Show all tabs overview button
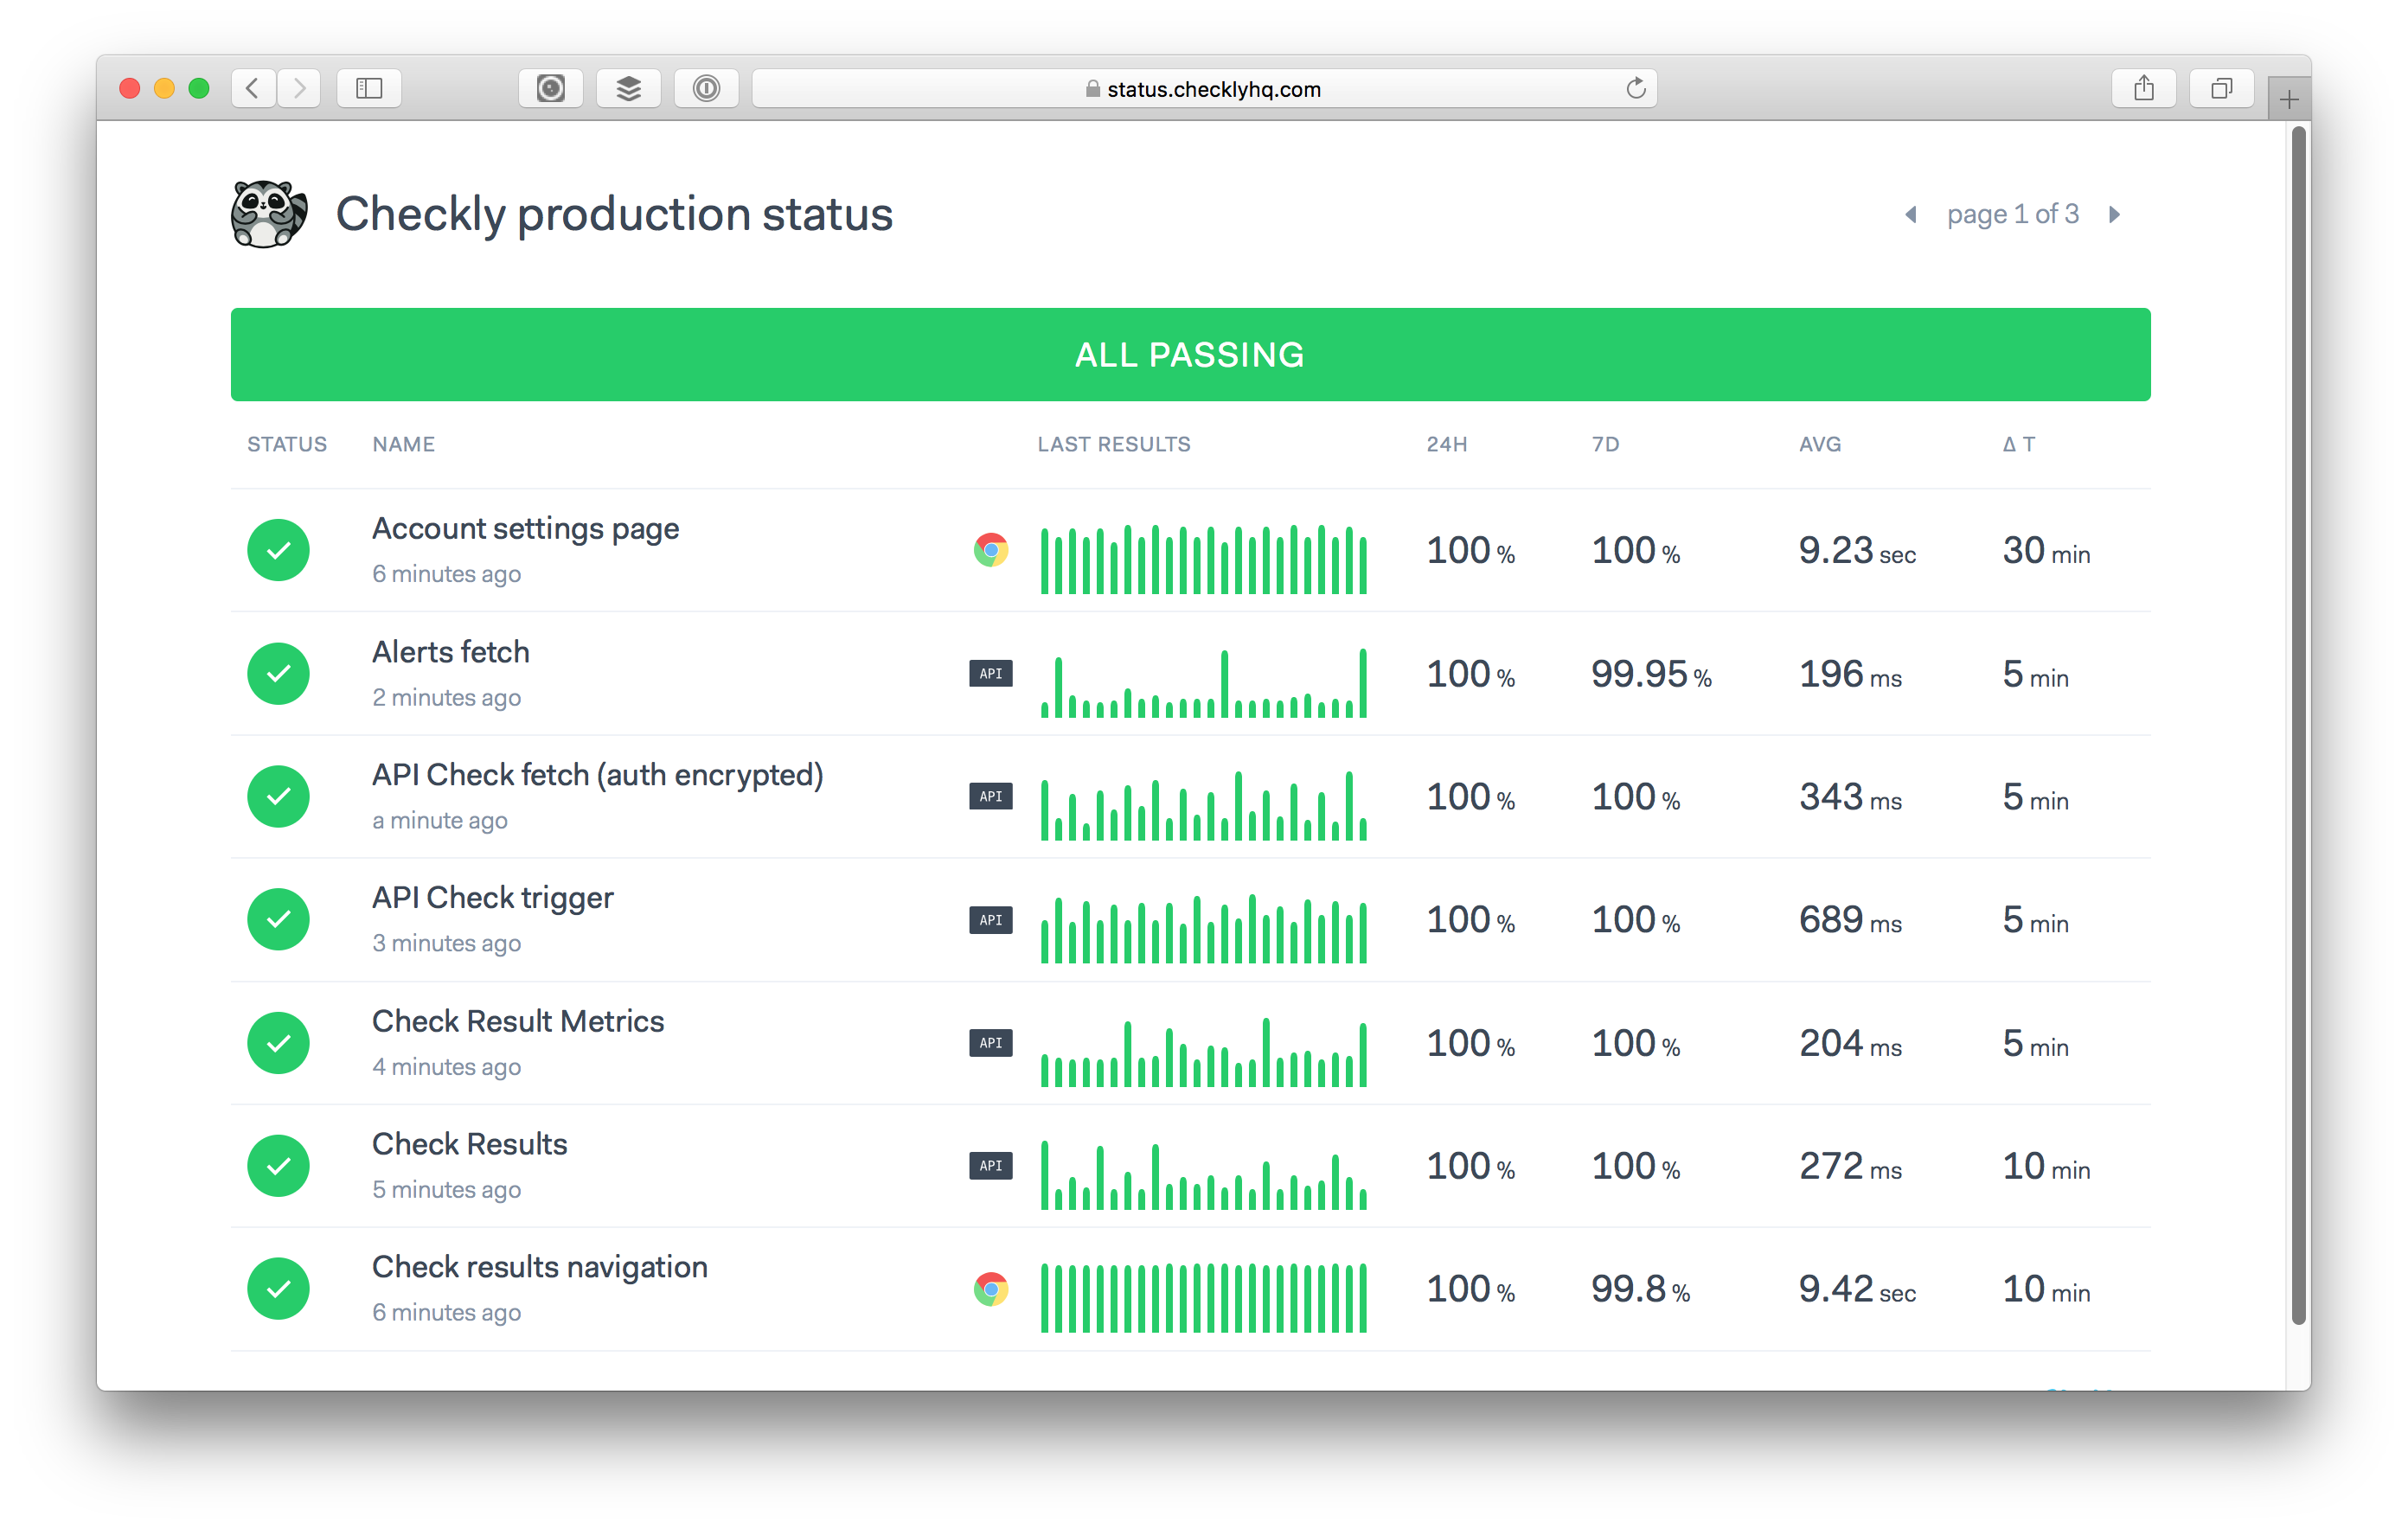This screenshot has height=1529, width=2408. pos(2220,89)
